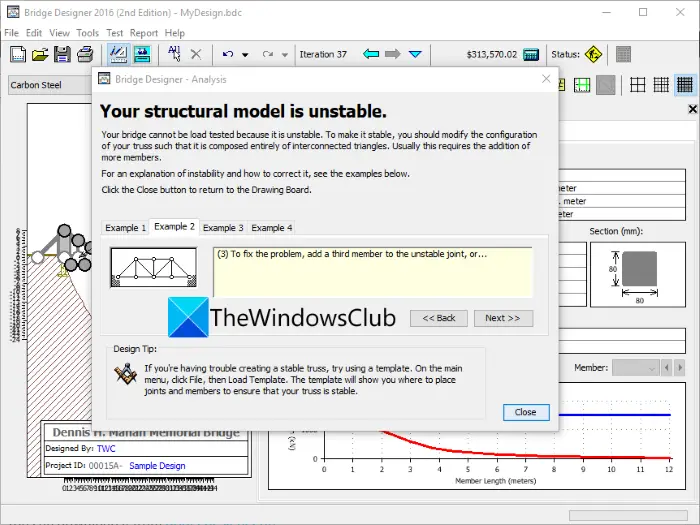Click the << Back button
The width and height of the screenshot is (700, 525).
(x=439, y=318)
